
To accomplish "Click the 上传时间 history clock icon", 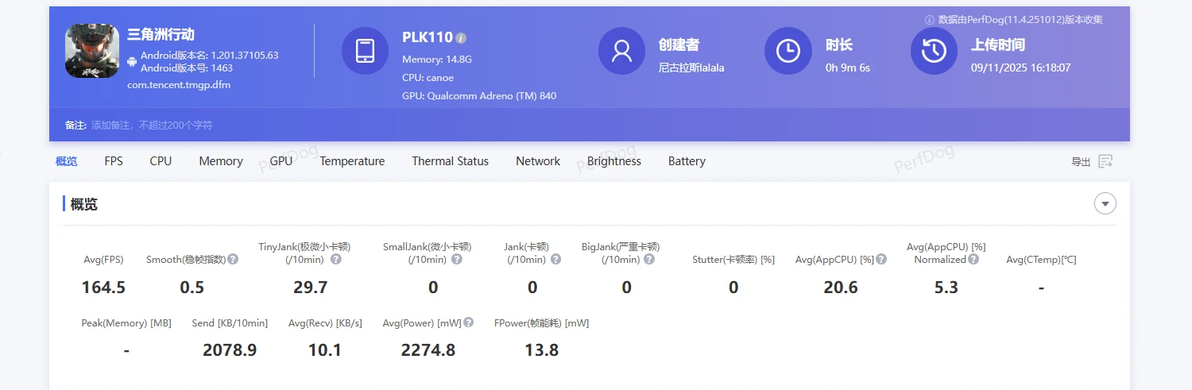I will pyautogui.click(x=934, y=51).
